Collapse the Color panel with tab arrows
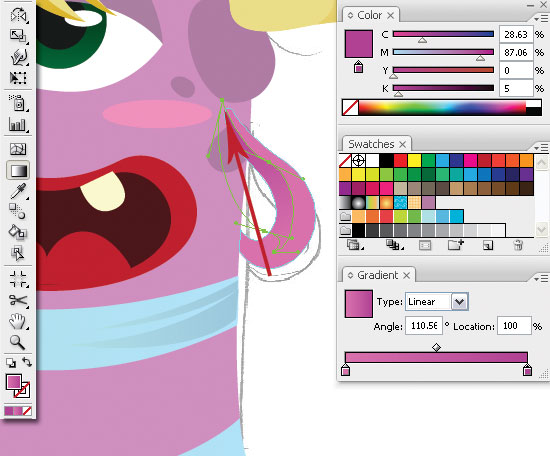 [x=350, y=15]
